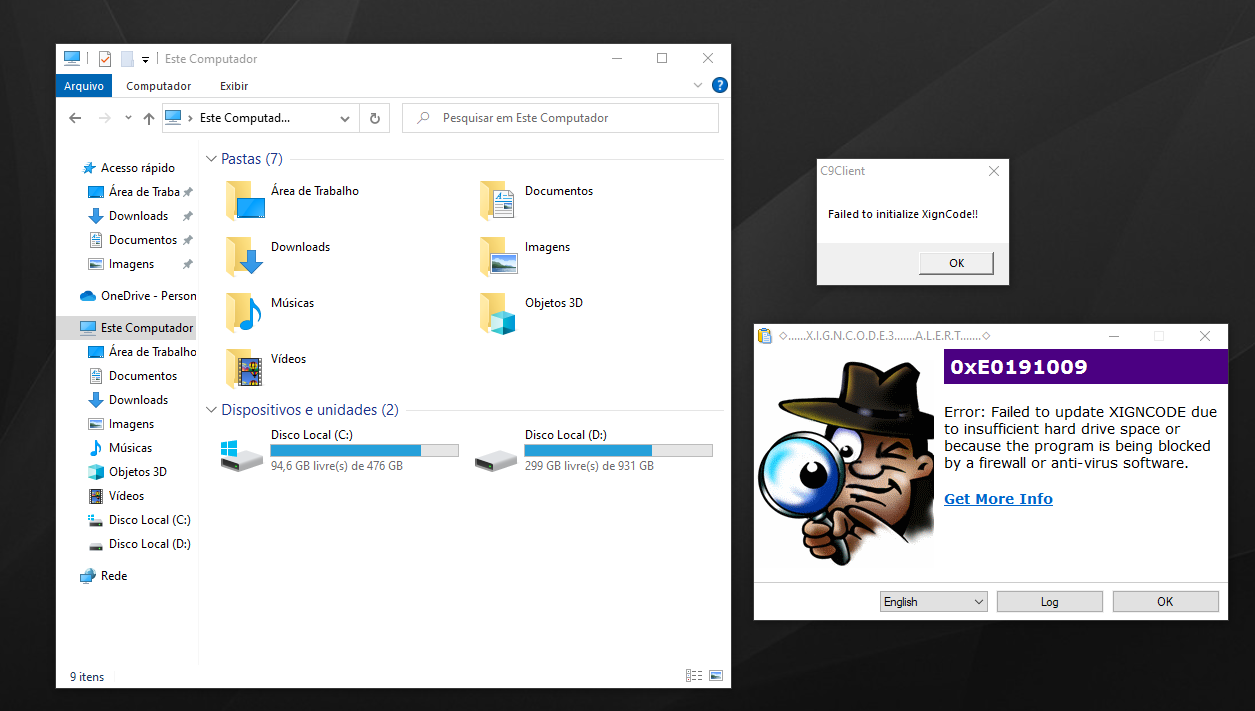The image size is (1255, 711).
Task: Navigate back with the back arrow
Action: (75, 118)
